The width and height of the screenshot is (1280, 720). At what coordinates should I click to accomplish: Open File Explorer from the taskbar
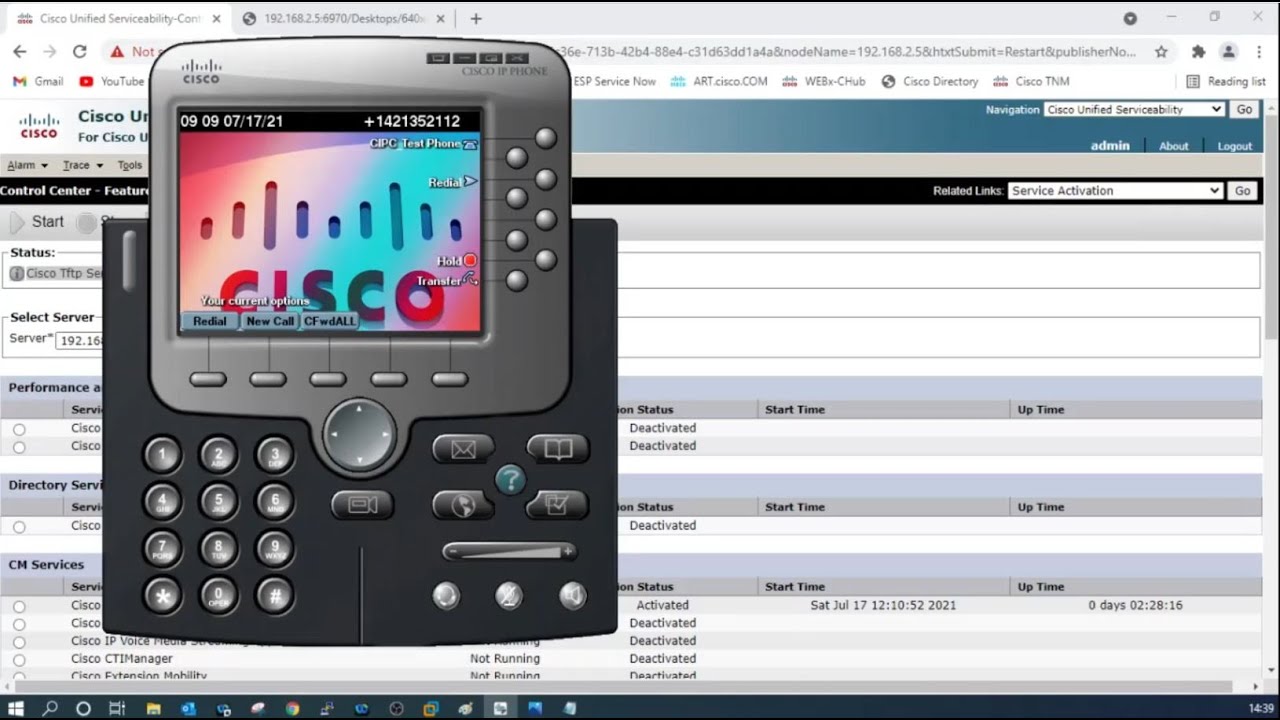[153, 708]
